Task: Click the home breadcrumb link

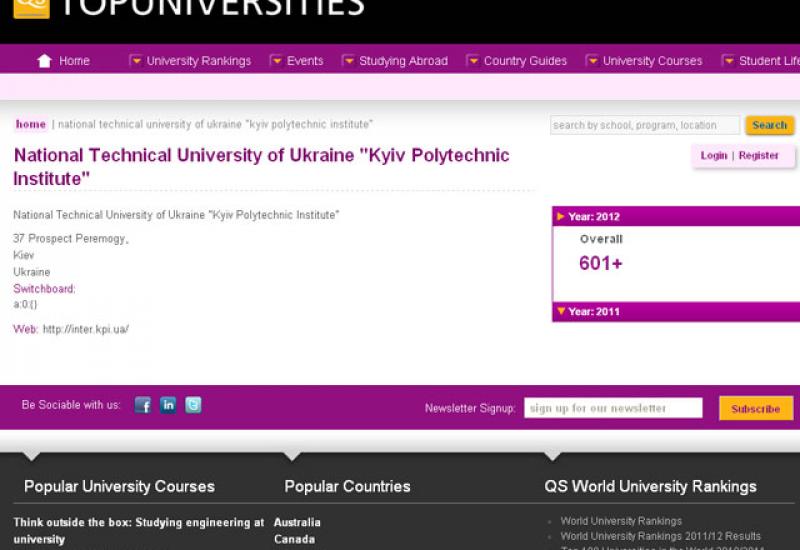Action: click(x=31, y=124)
